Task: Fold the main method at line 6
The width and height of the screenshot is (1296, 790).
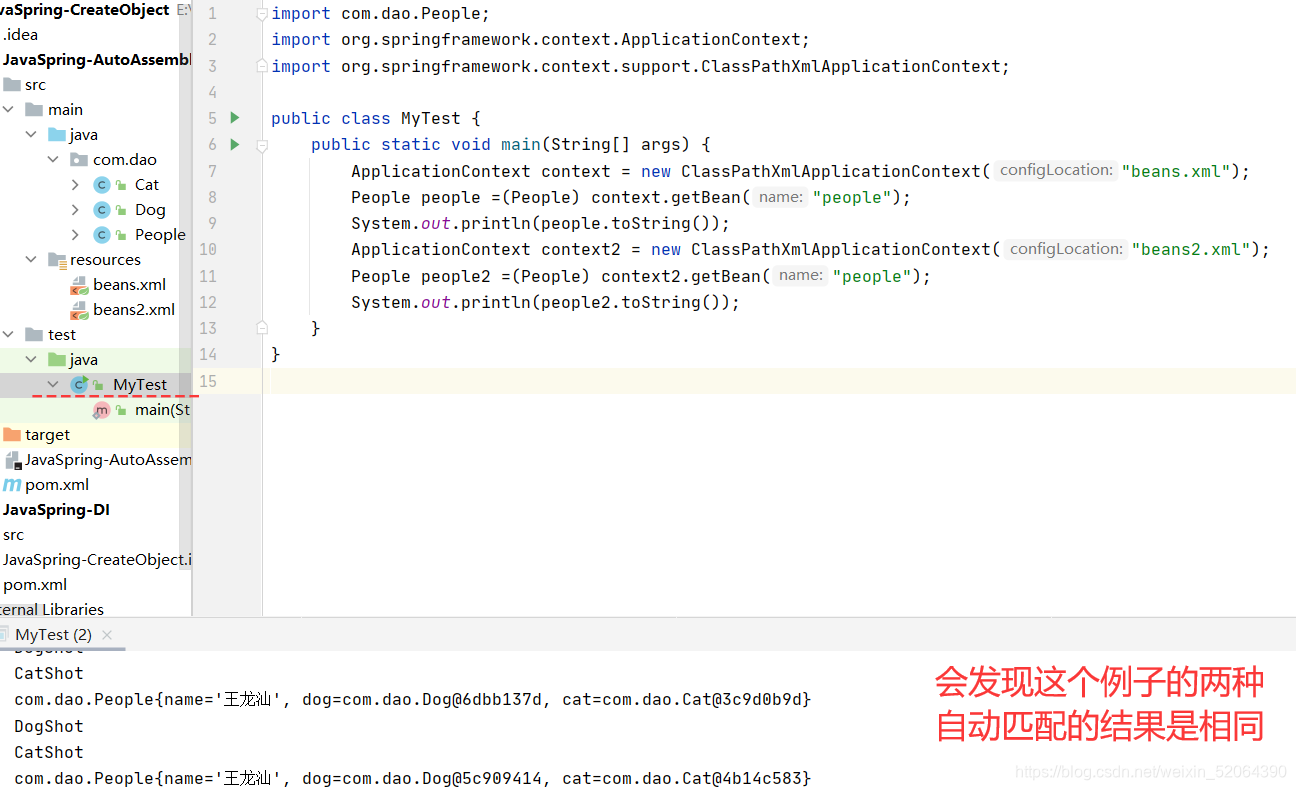Action: point(262,145)
